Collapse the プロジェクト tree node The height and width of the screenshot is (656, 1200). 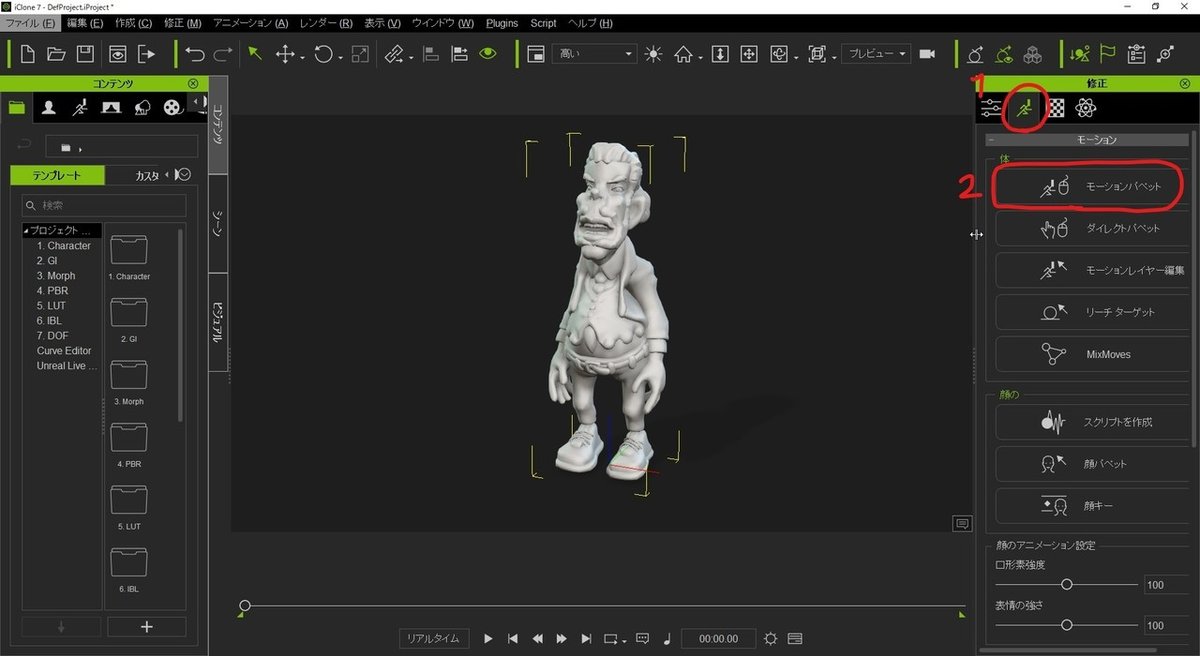tap(26, 230)
